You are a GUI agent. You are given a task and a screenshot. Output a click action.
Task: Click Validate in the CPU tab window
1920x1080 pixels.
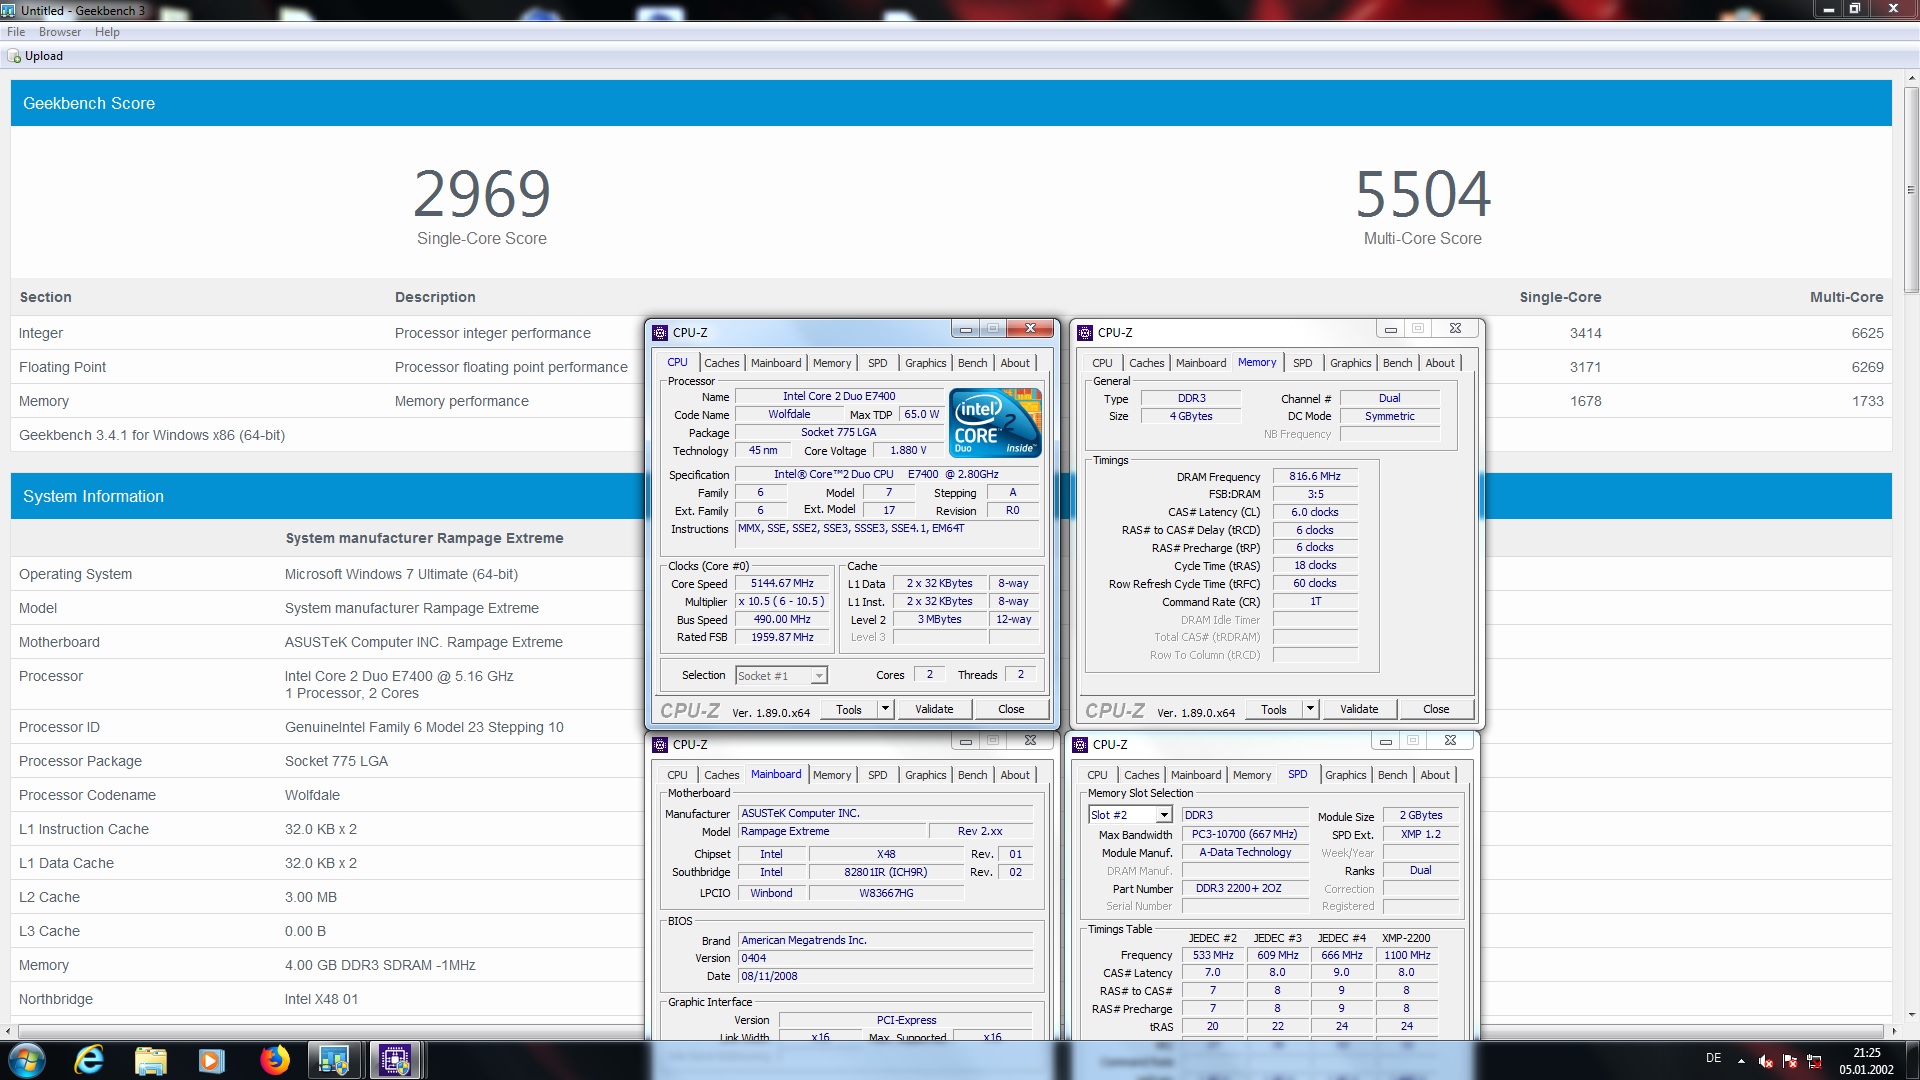click(x=934, y=710)
